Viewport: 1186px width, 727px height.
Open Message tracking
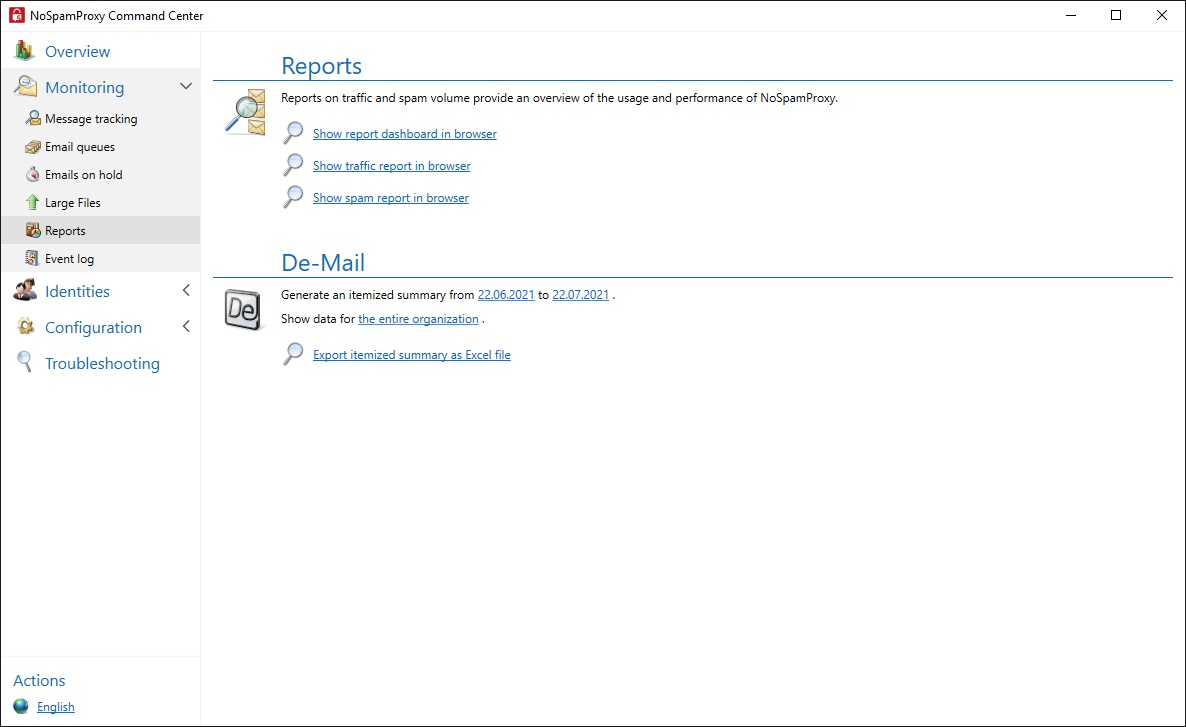(91, 119)
